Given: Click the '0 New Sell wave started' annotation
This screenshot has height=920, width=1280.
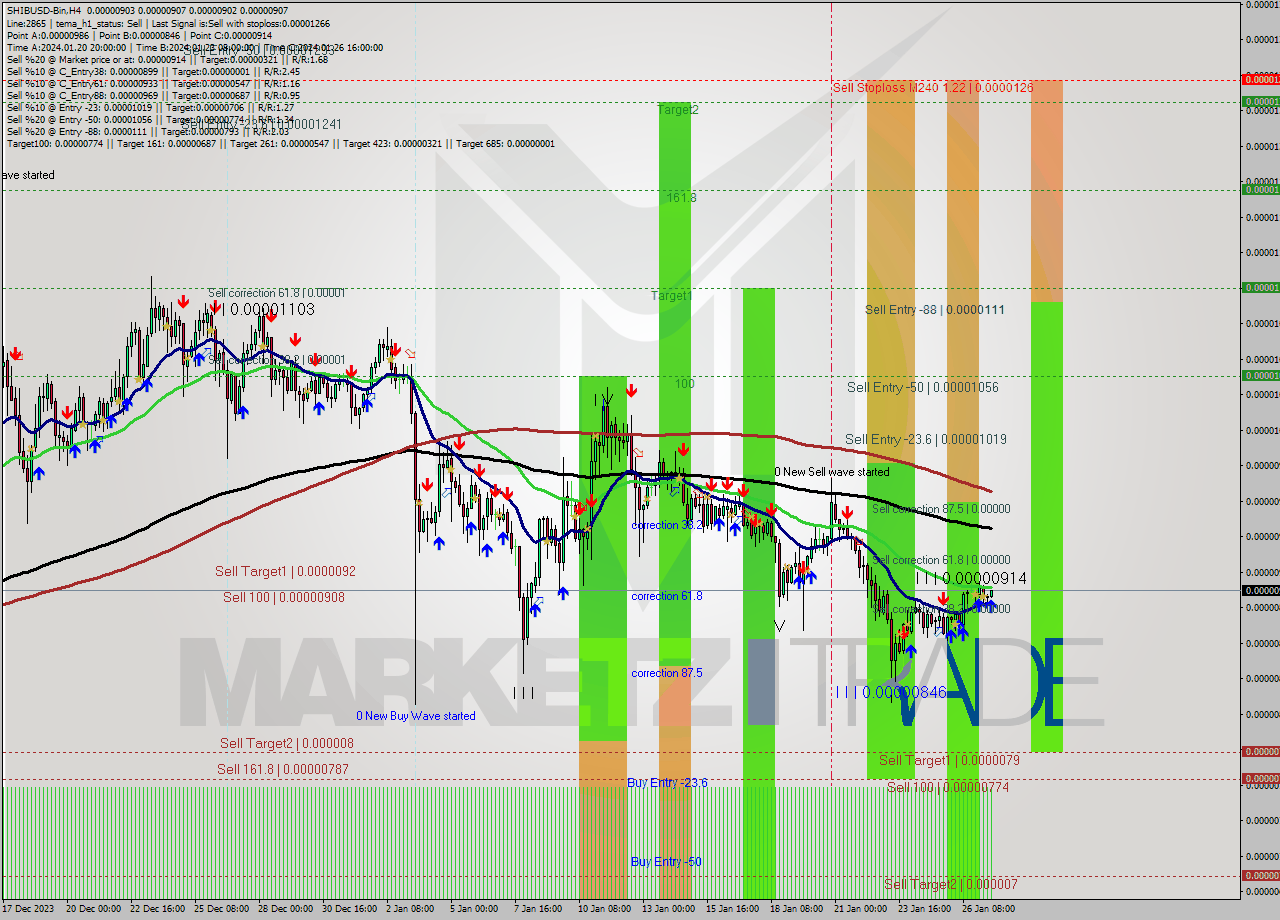Looking at the screenshot, I should pyautogui.click(x=832, y=472).
